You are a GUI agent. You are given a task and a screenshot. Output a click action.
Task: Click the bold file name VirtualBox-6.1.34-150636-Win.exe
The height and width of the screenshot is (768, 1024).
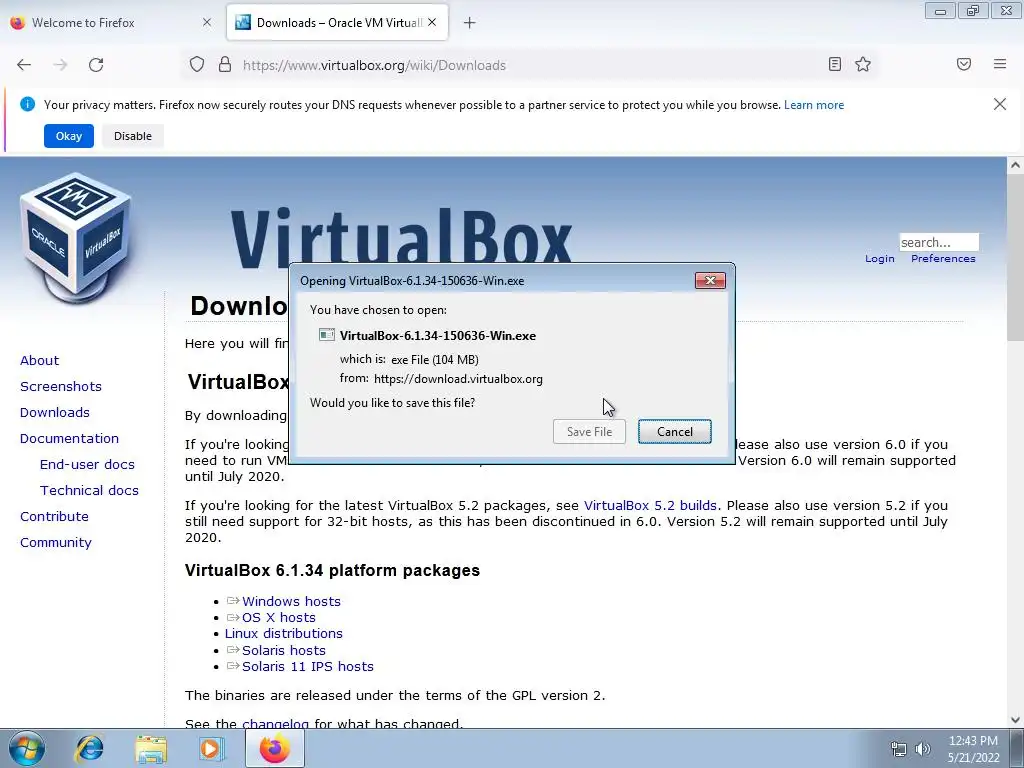pos(438,336)
